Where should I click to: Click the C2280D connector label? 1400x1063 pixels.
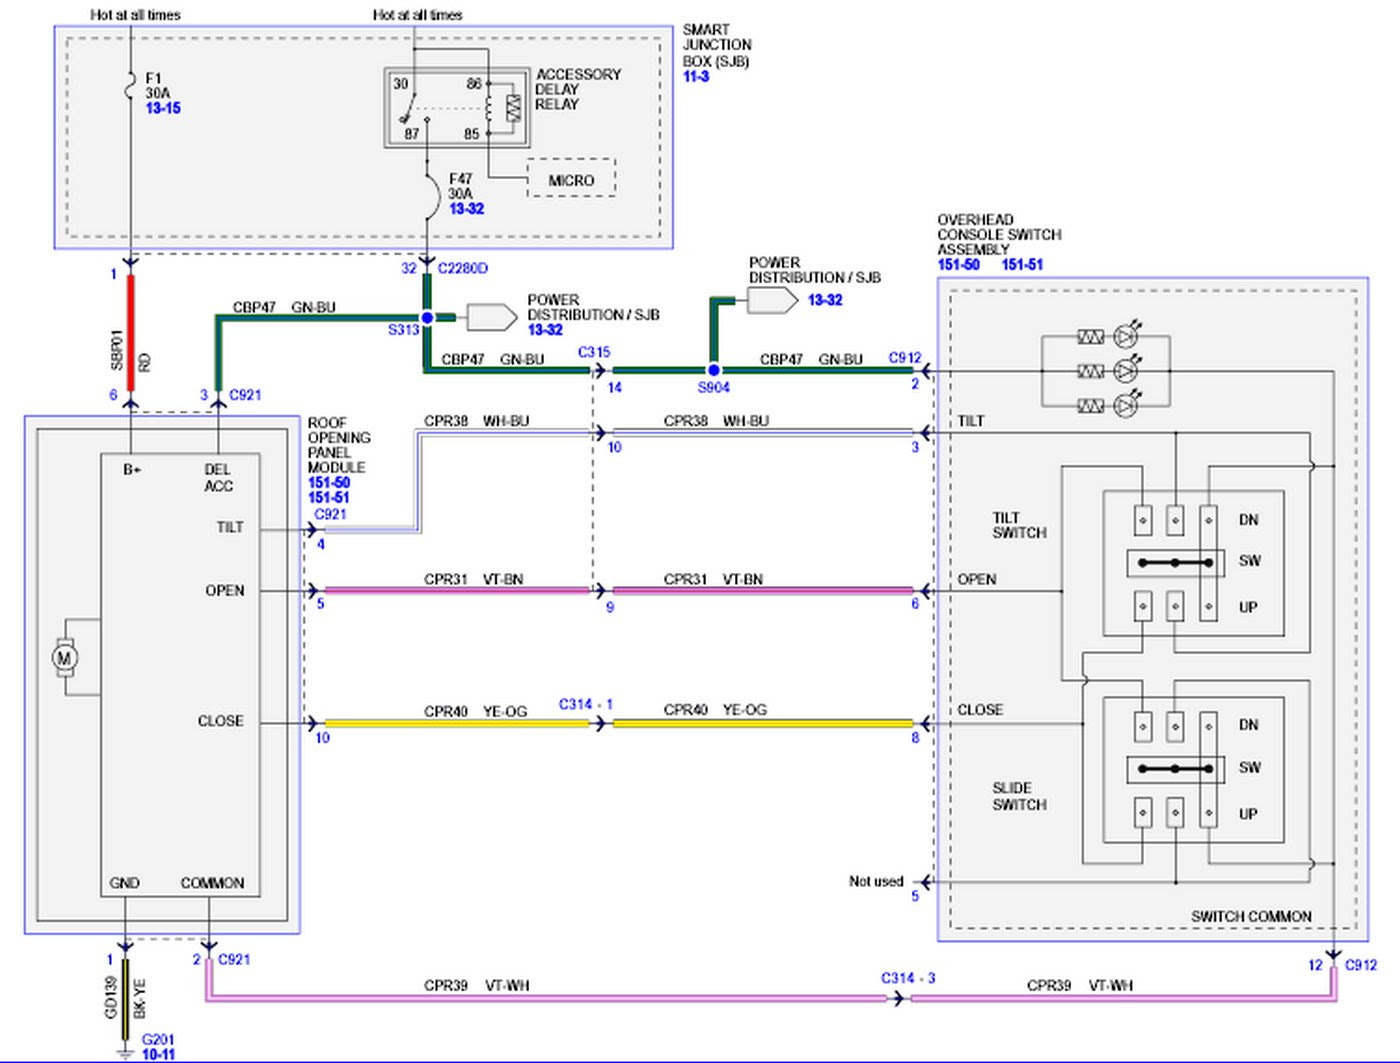463,268
